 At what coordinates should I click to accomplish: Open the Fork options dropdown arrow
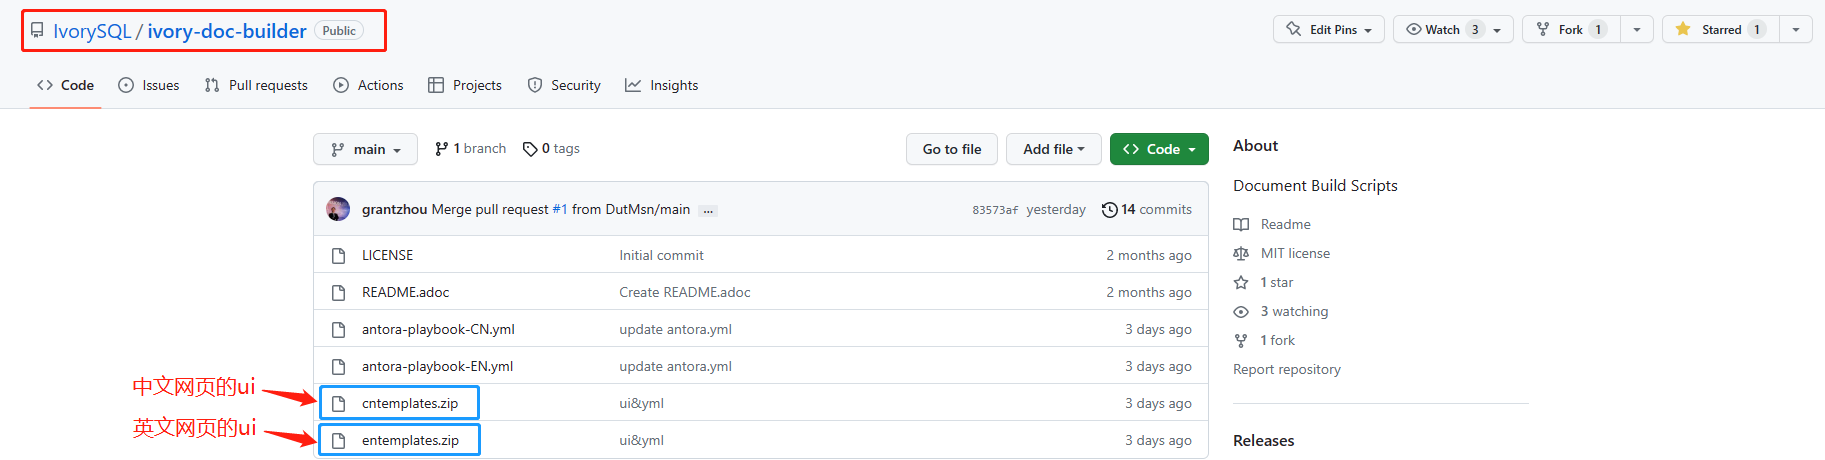point(1636,30)
